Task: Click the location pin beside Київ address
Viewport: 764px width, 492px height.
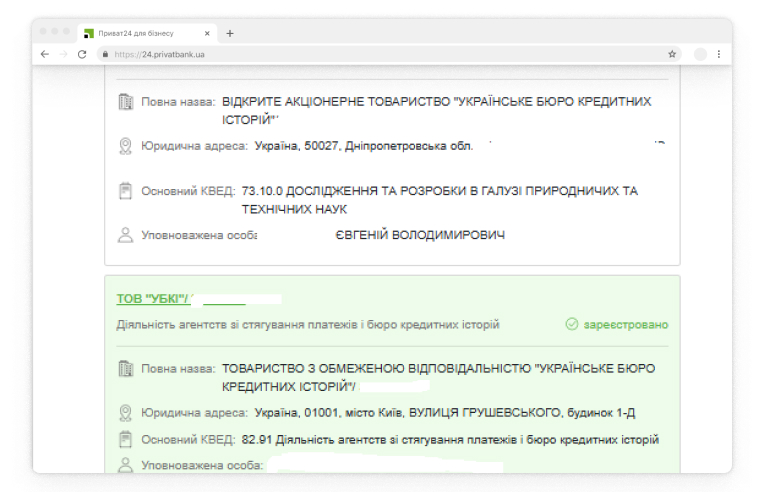Action: [126, 412]
